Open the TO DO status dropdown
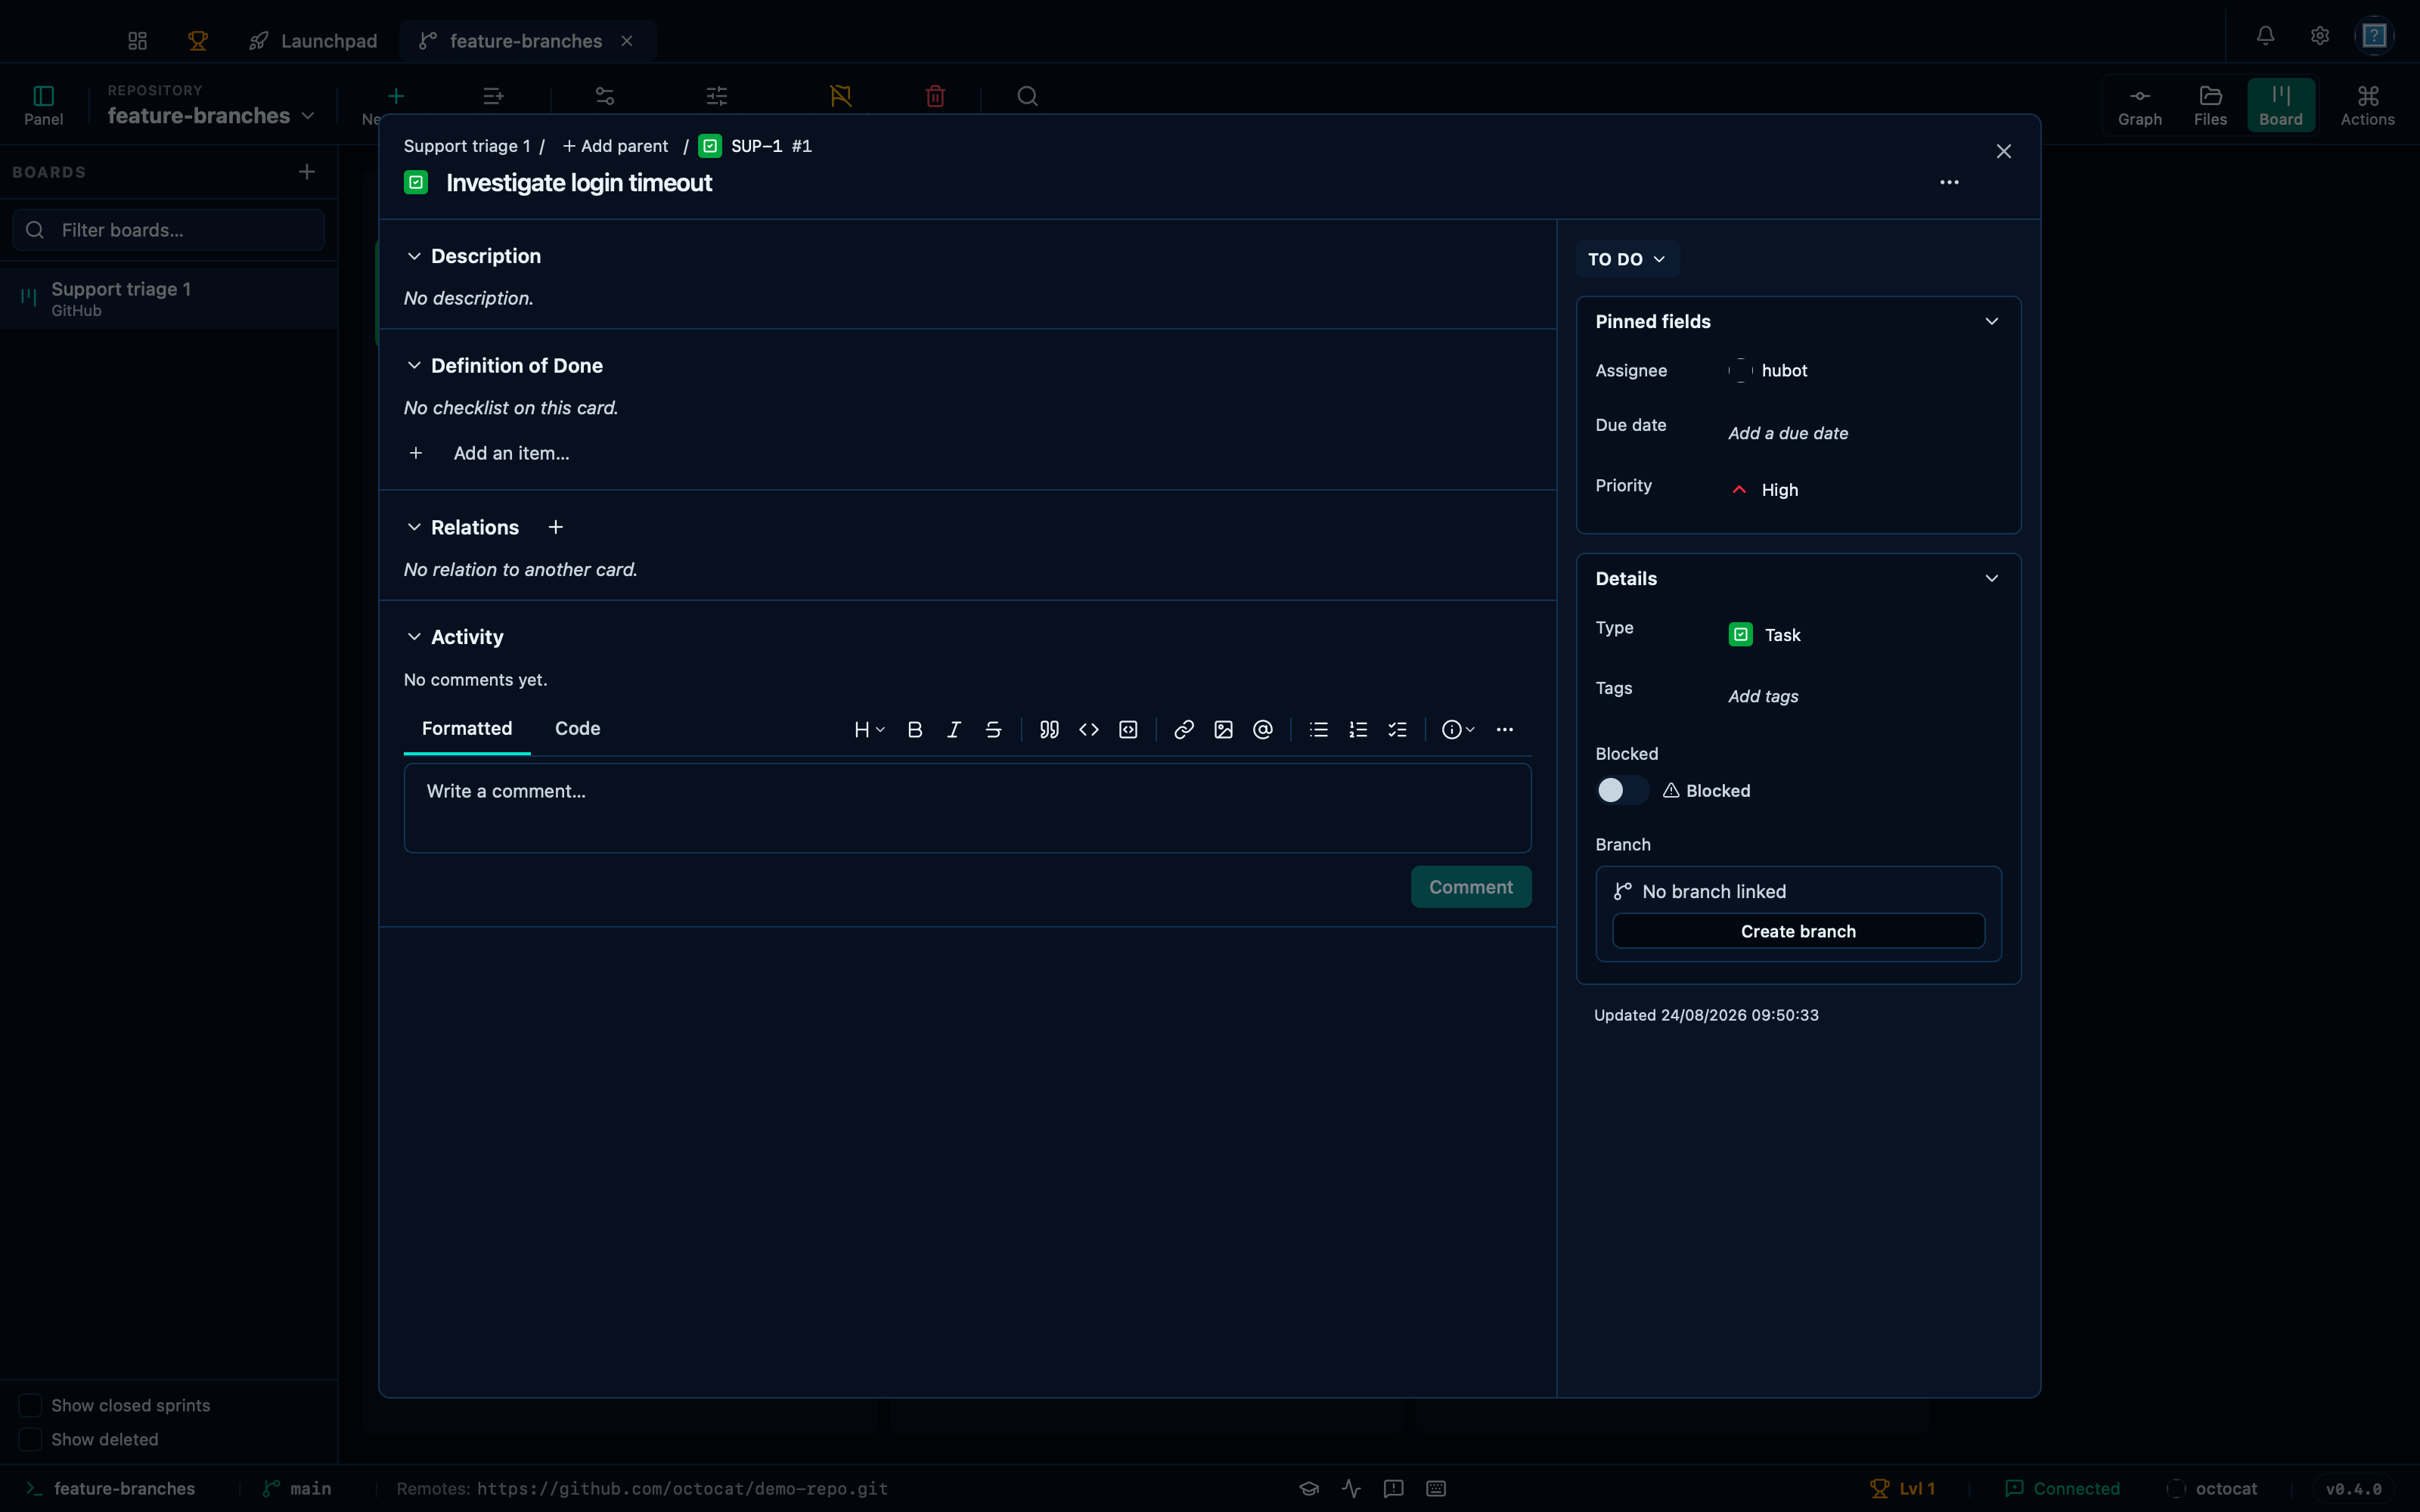2420x1512 pixels. [x=1627, y=259]
